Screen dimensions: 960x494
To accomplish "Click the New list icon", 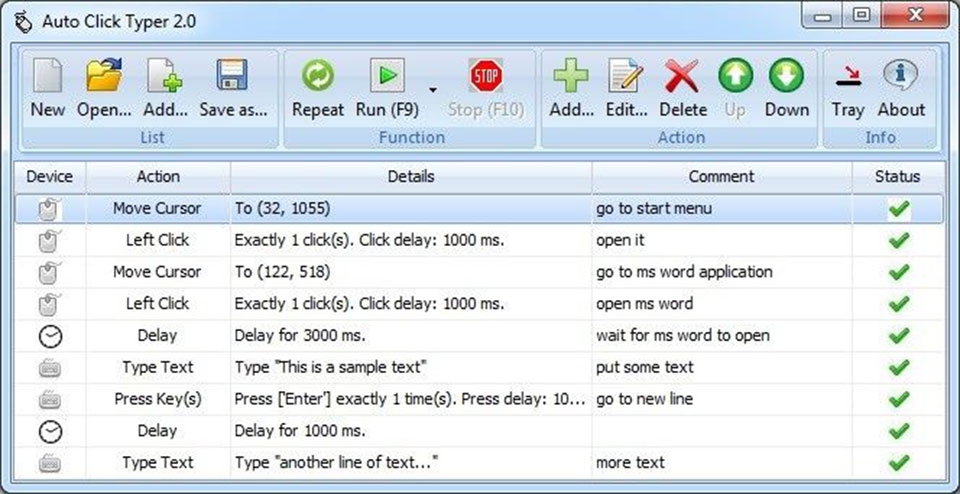I will (47, 76).
